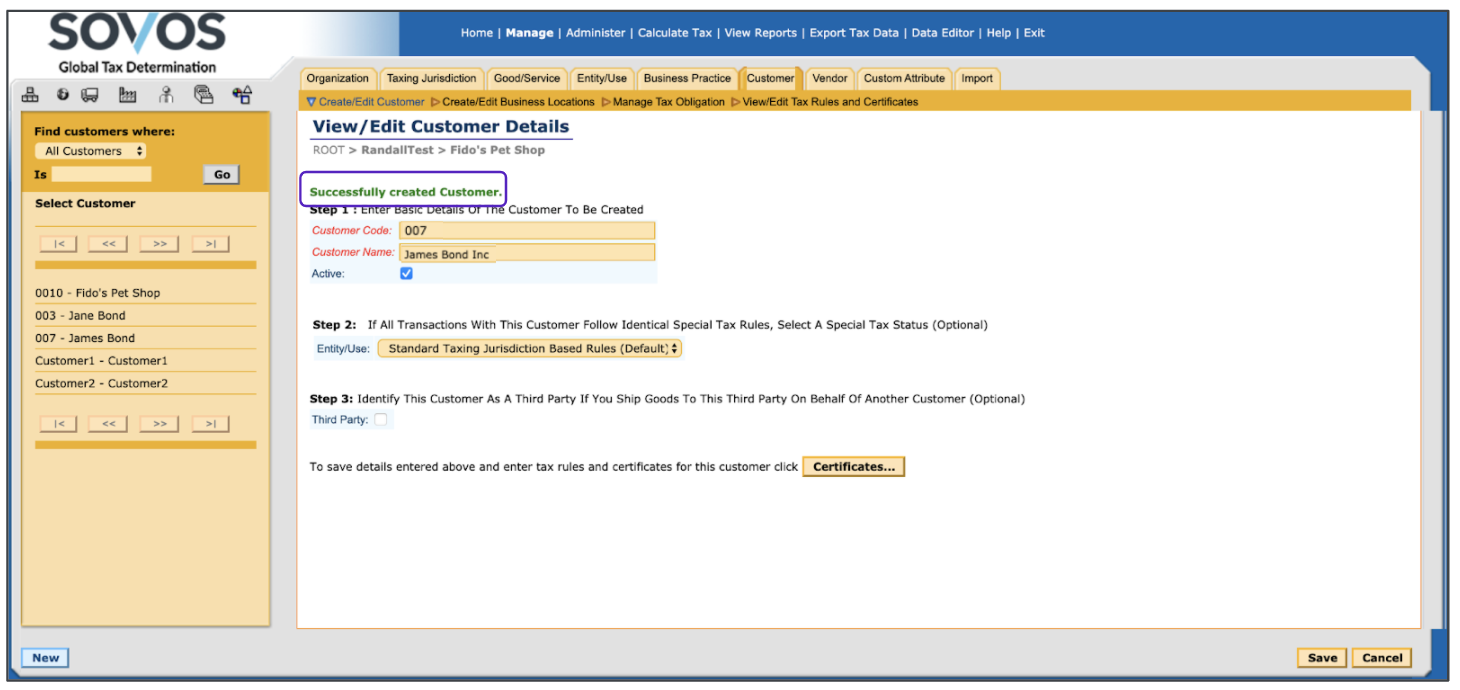Click the New button at bottom left
1460x690 pixels.
(45, 658)
